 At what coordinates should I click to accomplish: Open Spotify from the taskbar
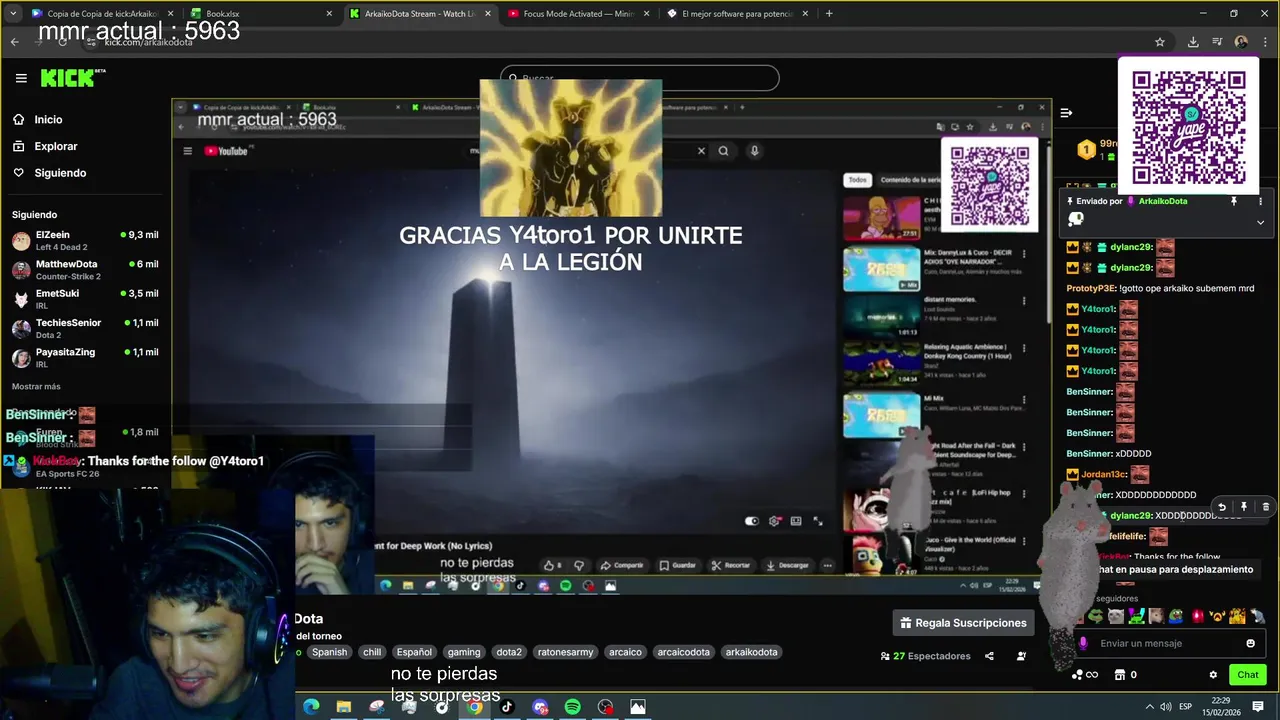click(x=573, y=707)
